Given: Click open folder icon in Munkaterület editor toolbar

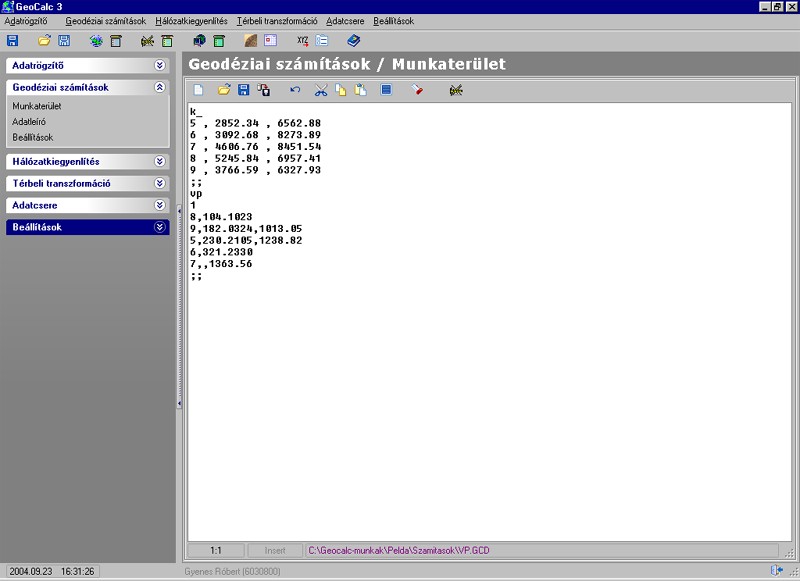Looking at the screenshot, I should point(224,90).
